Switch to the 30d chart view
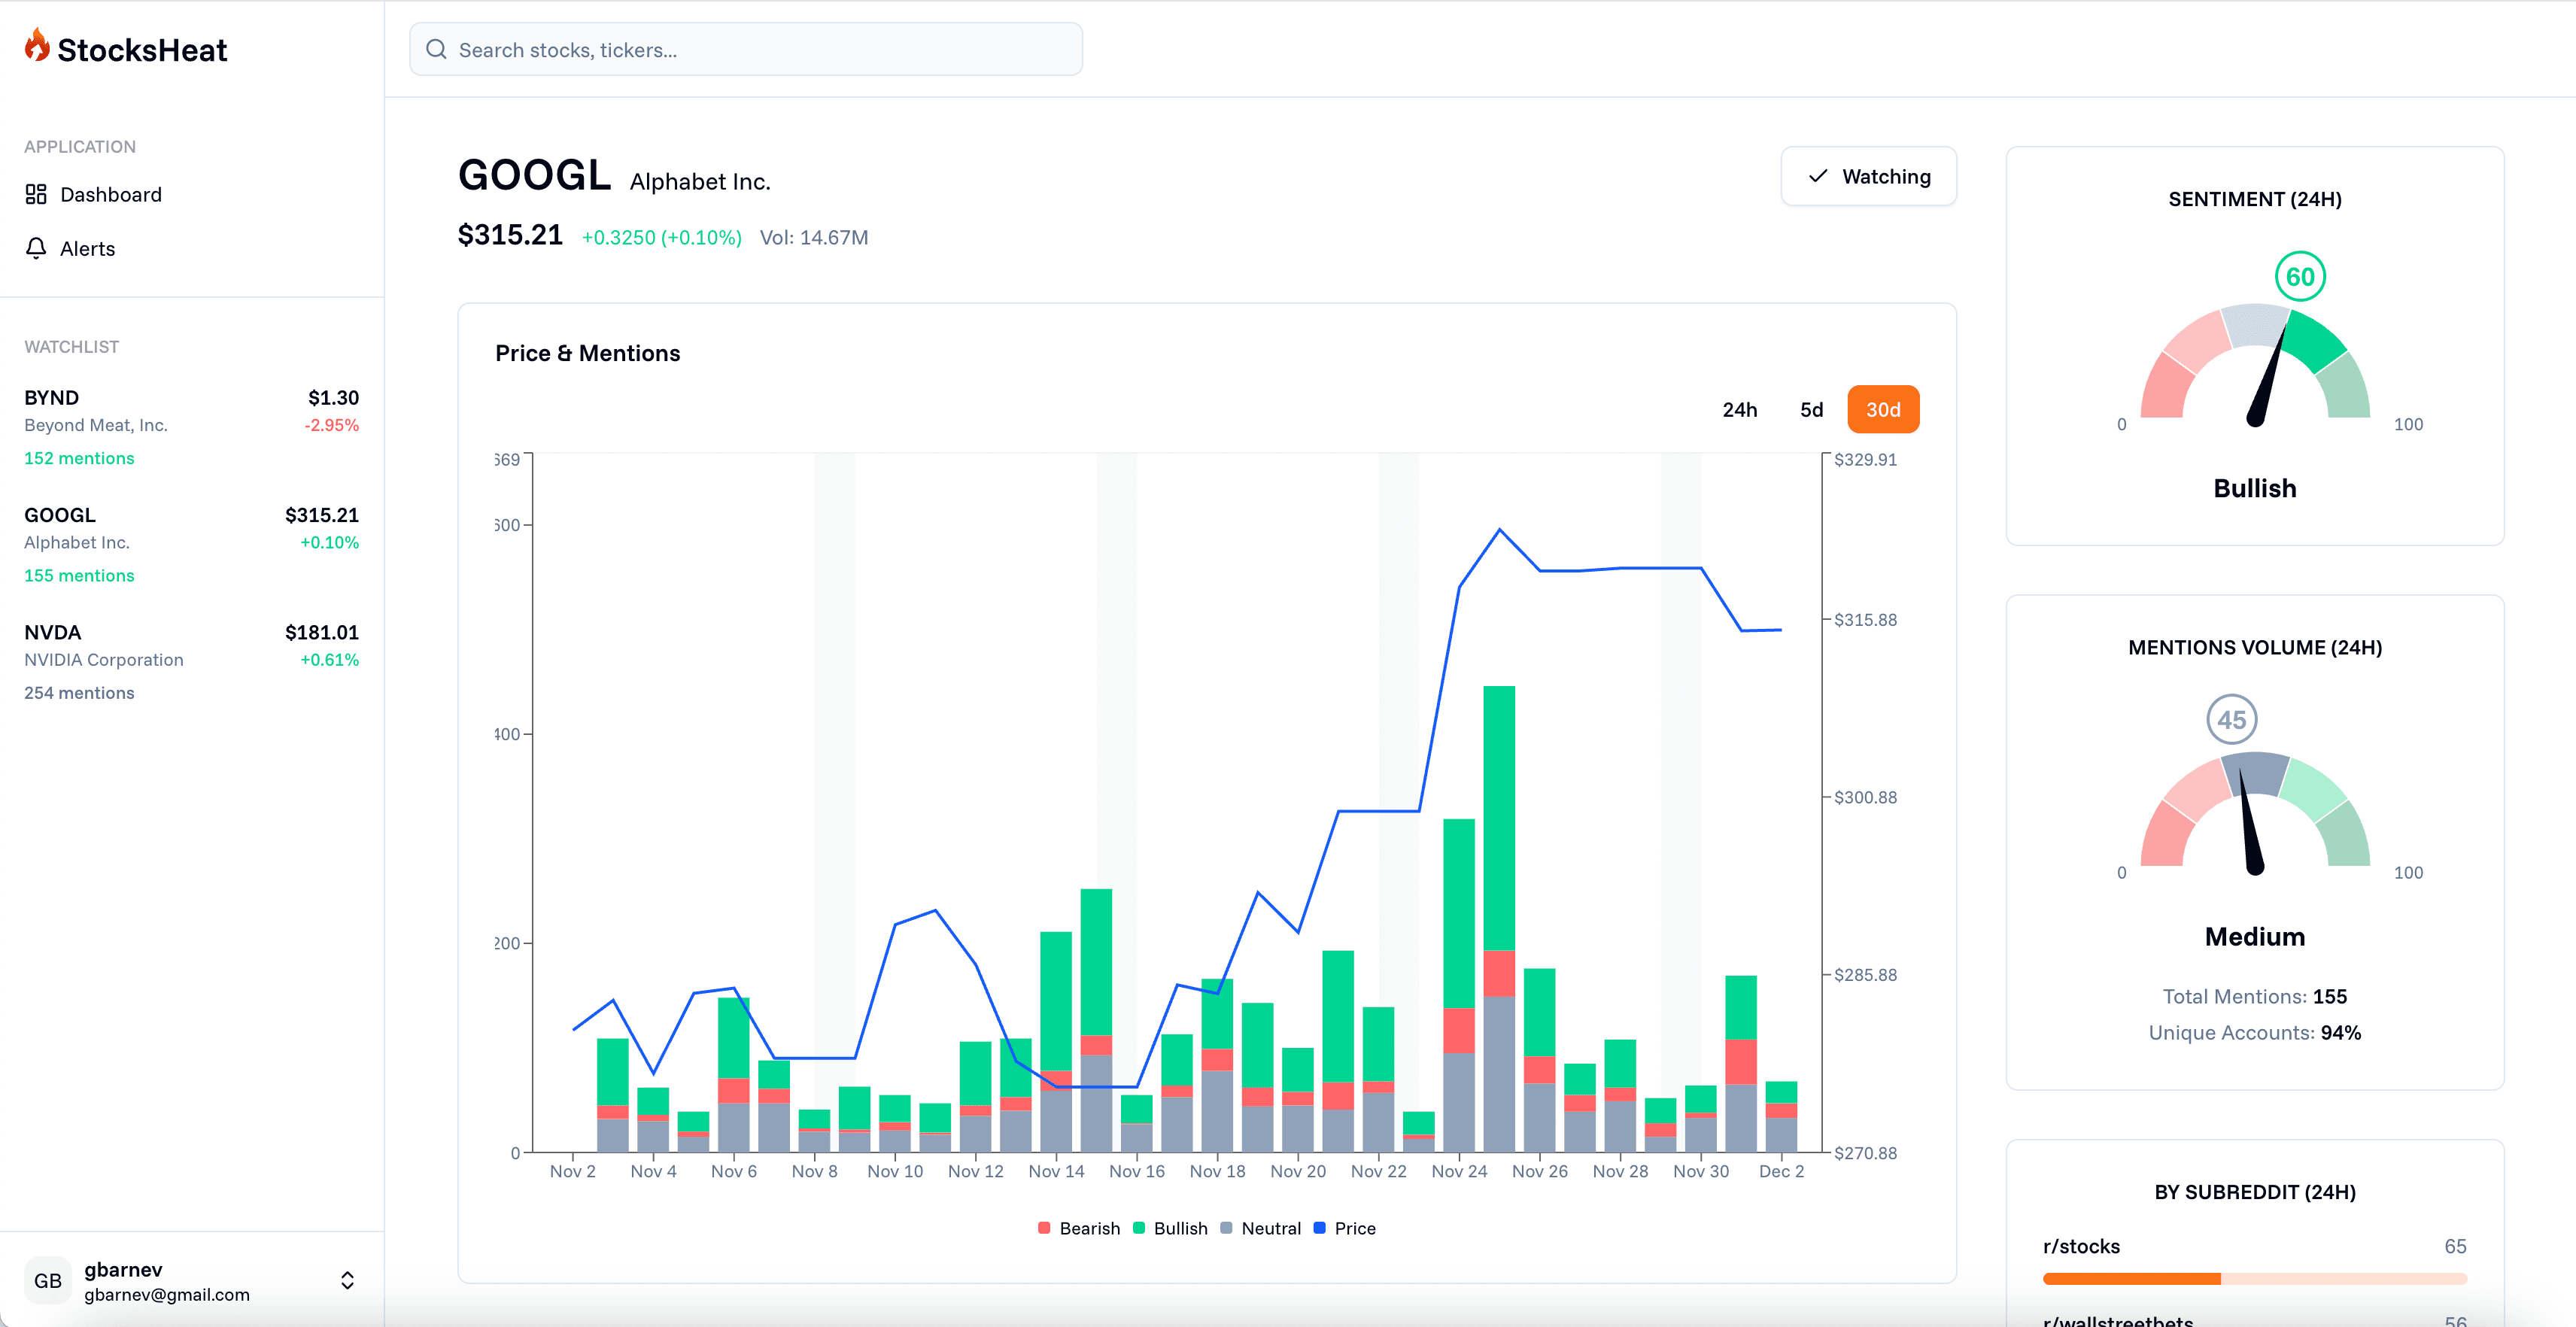The width and height of the screenshot is (2576, 1327). pos(1883,409)
